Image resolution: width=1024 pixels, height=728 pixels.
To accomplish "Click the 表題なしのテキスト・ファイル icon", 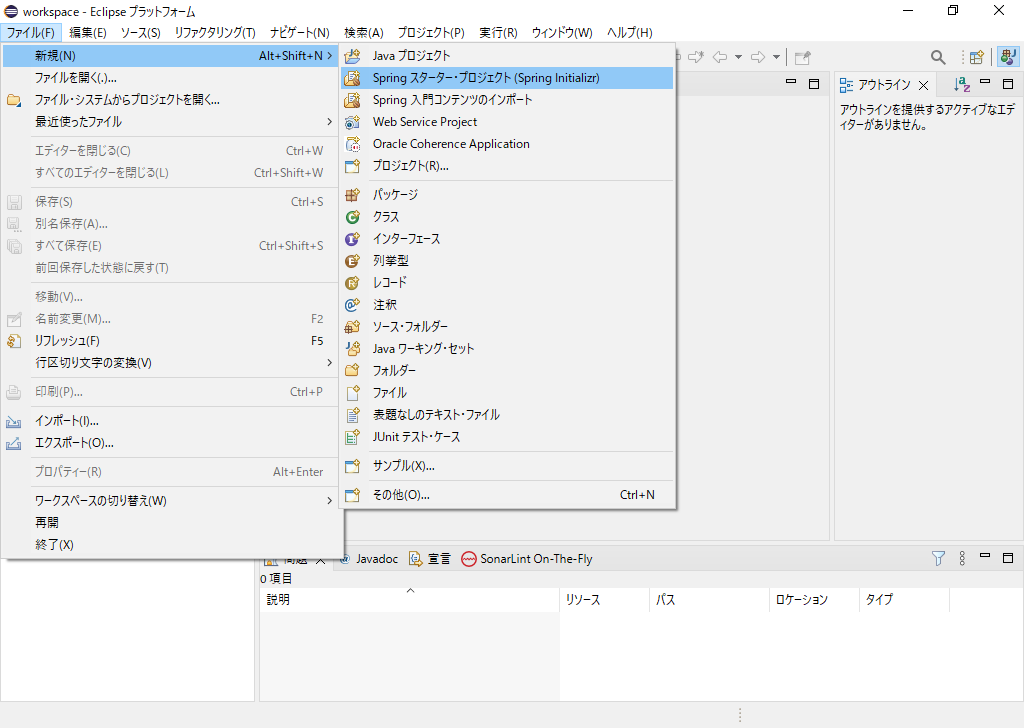I will (x=353, y=415).
